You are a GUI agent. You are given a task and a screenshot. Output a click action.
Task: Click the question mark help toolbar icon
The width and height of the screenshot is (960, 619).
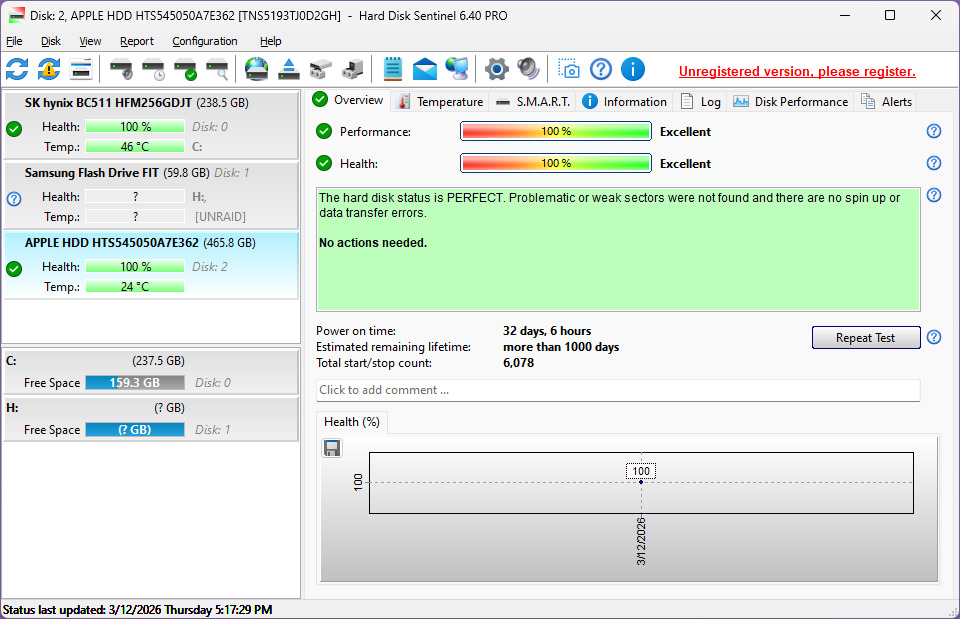click(601, 69)
